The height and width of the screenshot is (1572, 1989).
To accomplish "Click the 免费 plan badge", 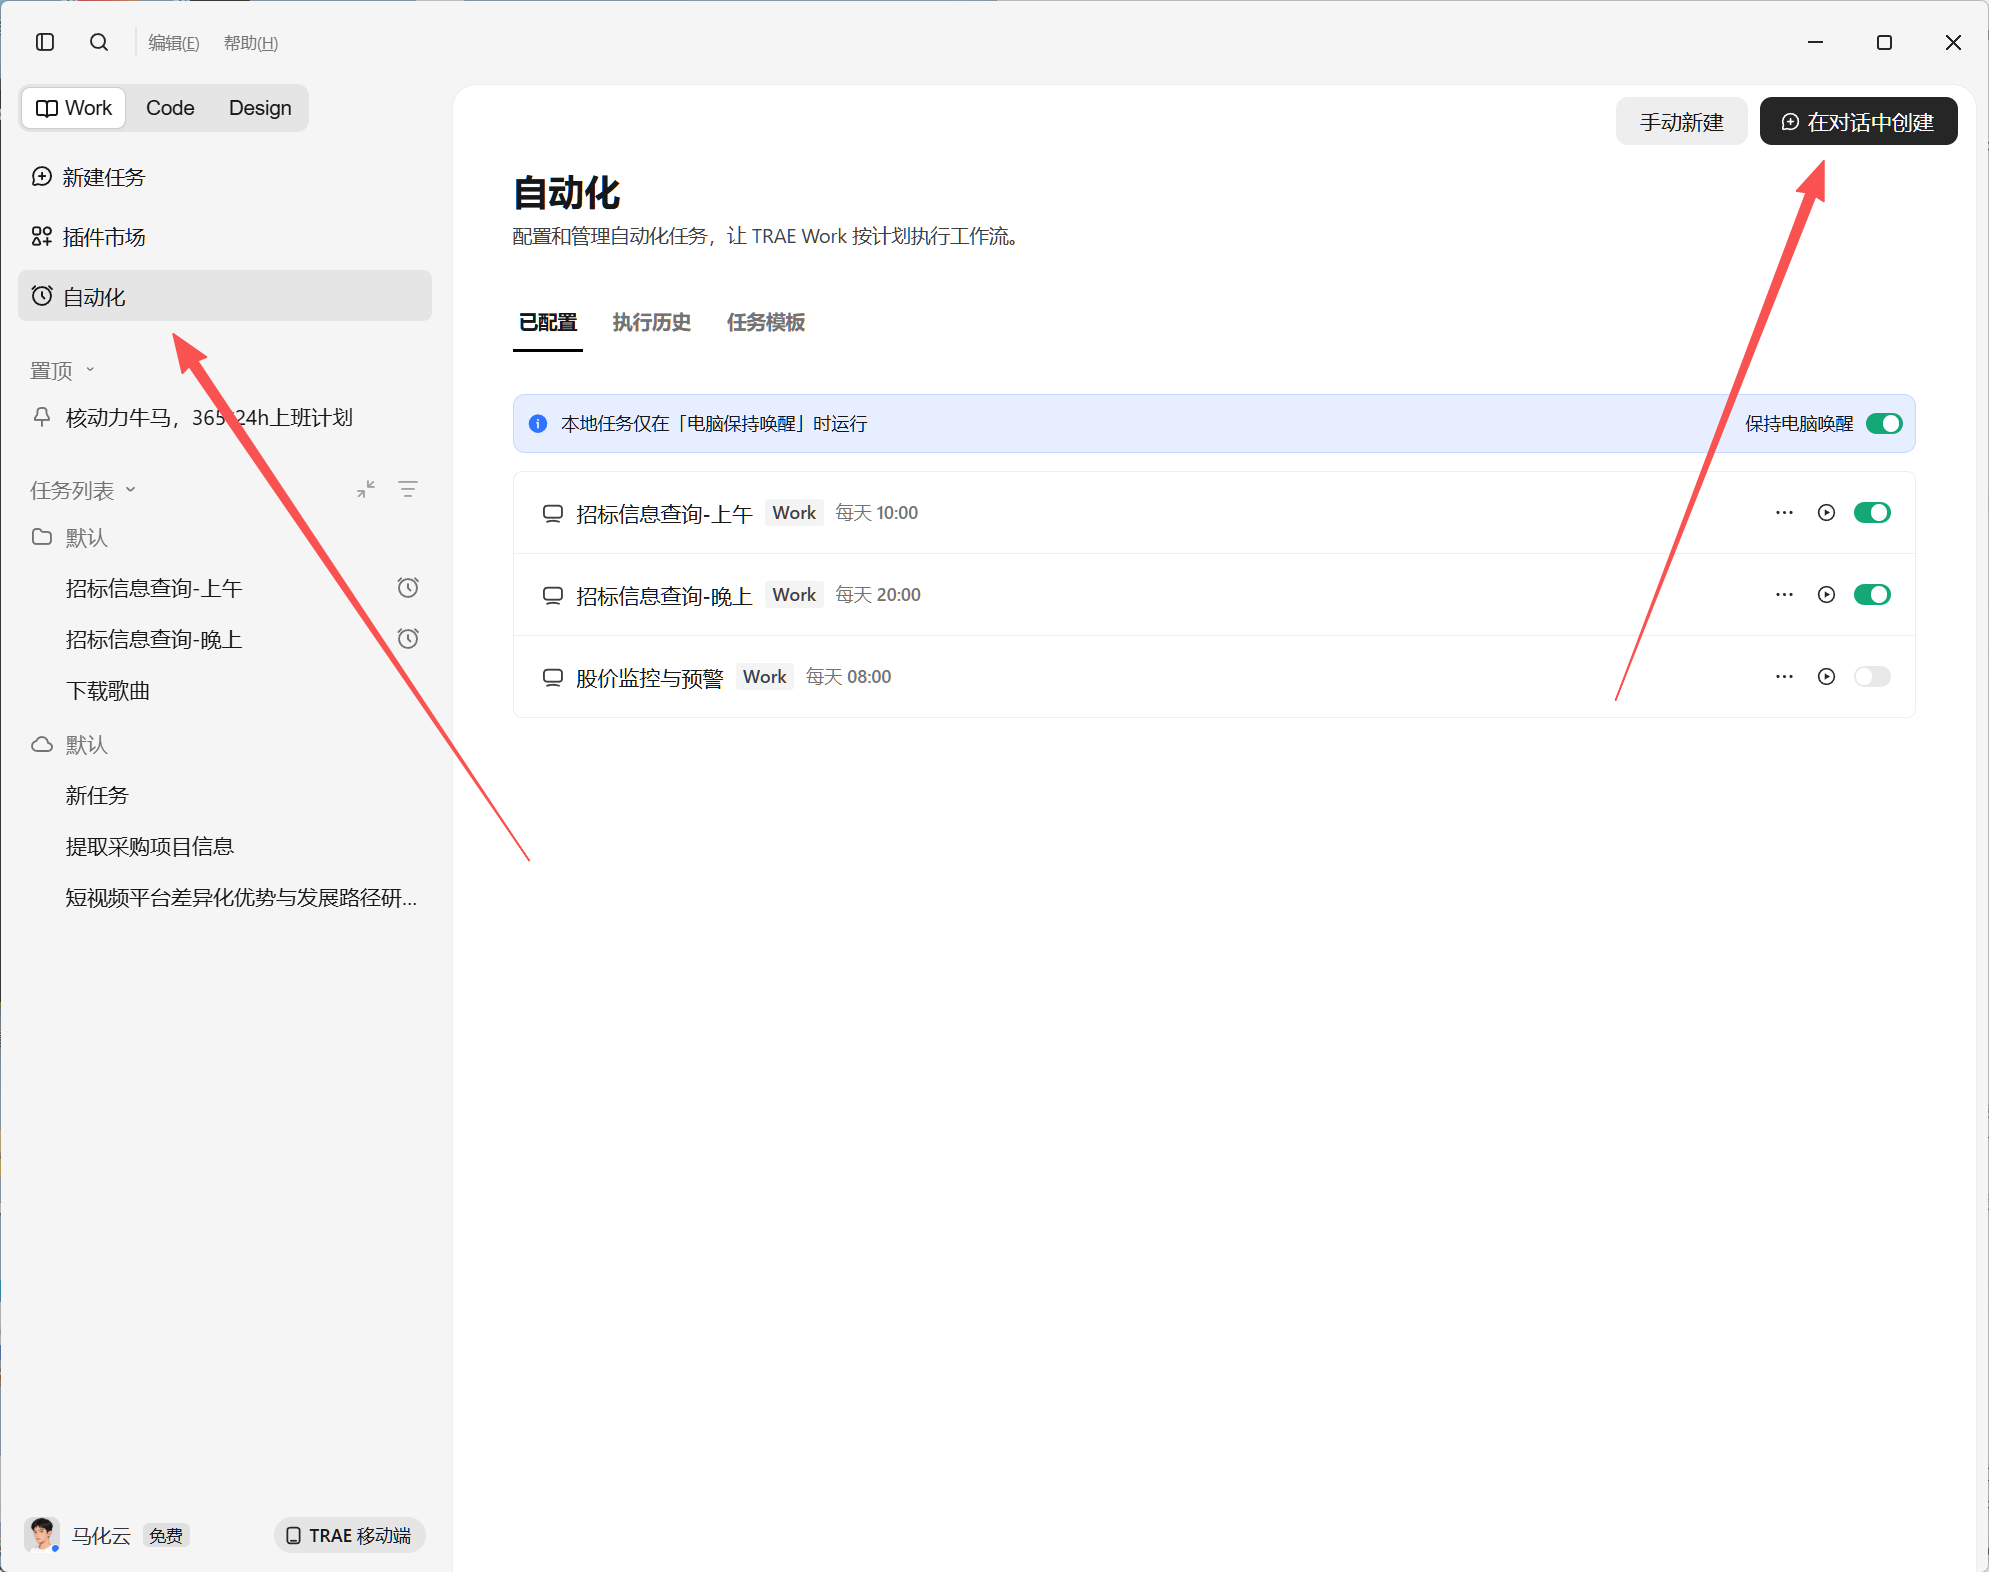I will tap(166, 1536).
